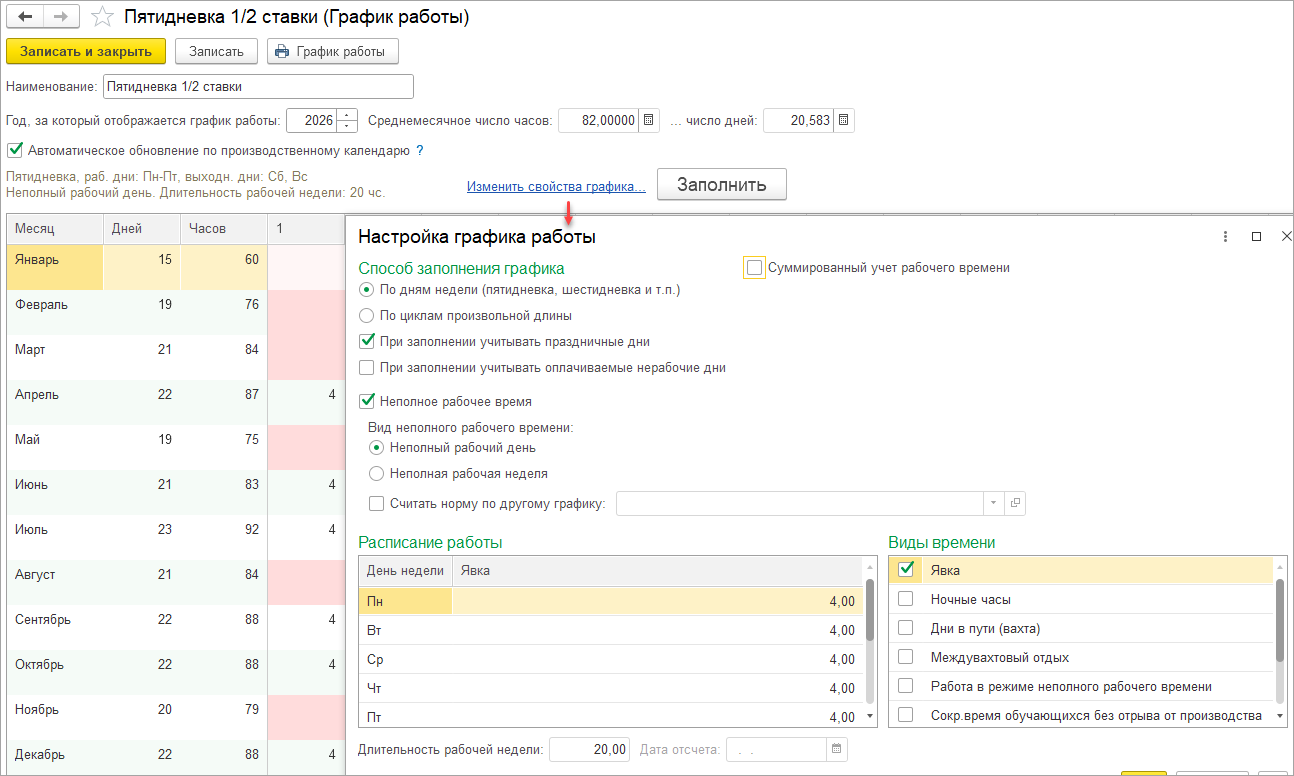This screenshot has height=776, width=1294.
Task: Uncheck Неполное рабочее время option
Action: (367, 402)
